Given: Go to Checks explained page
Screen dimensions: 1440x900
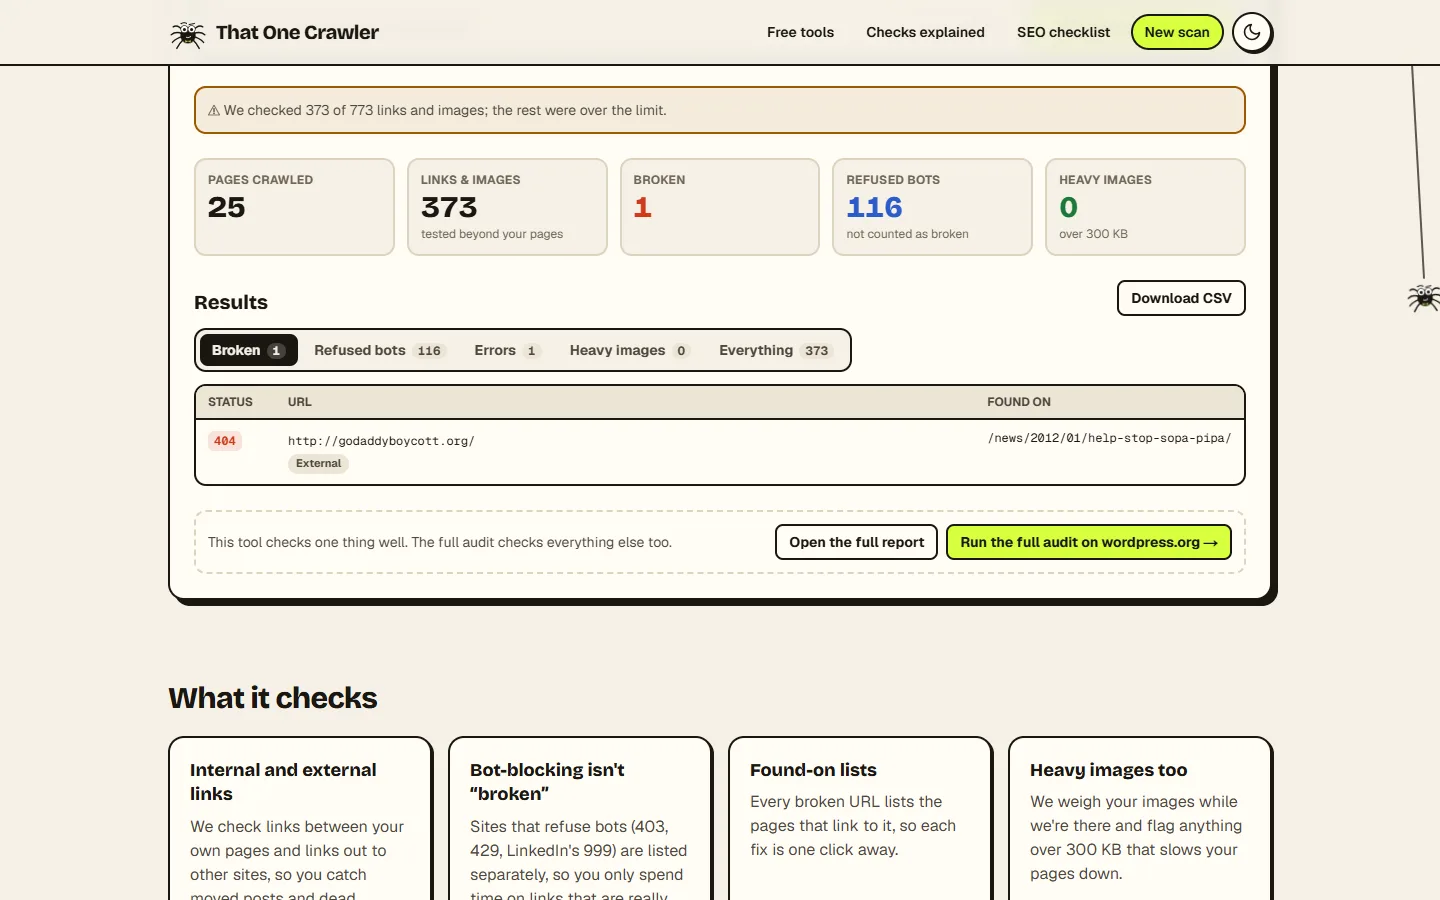Looking at the screenshot, I should 925,32.
